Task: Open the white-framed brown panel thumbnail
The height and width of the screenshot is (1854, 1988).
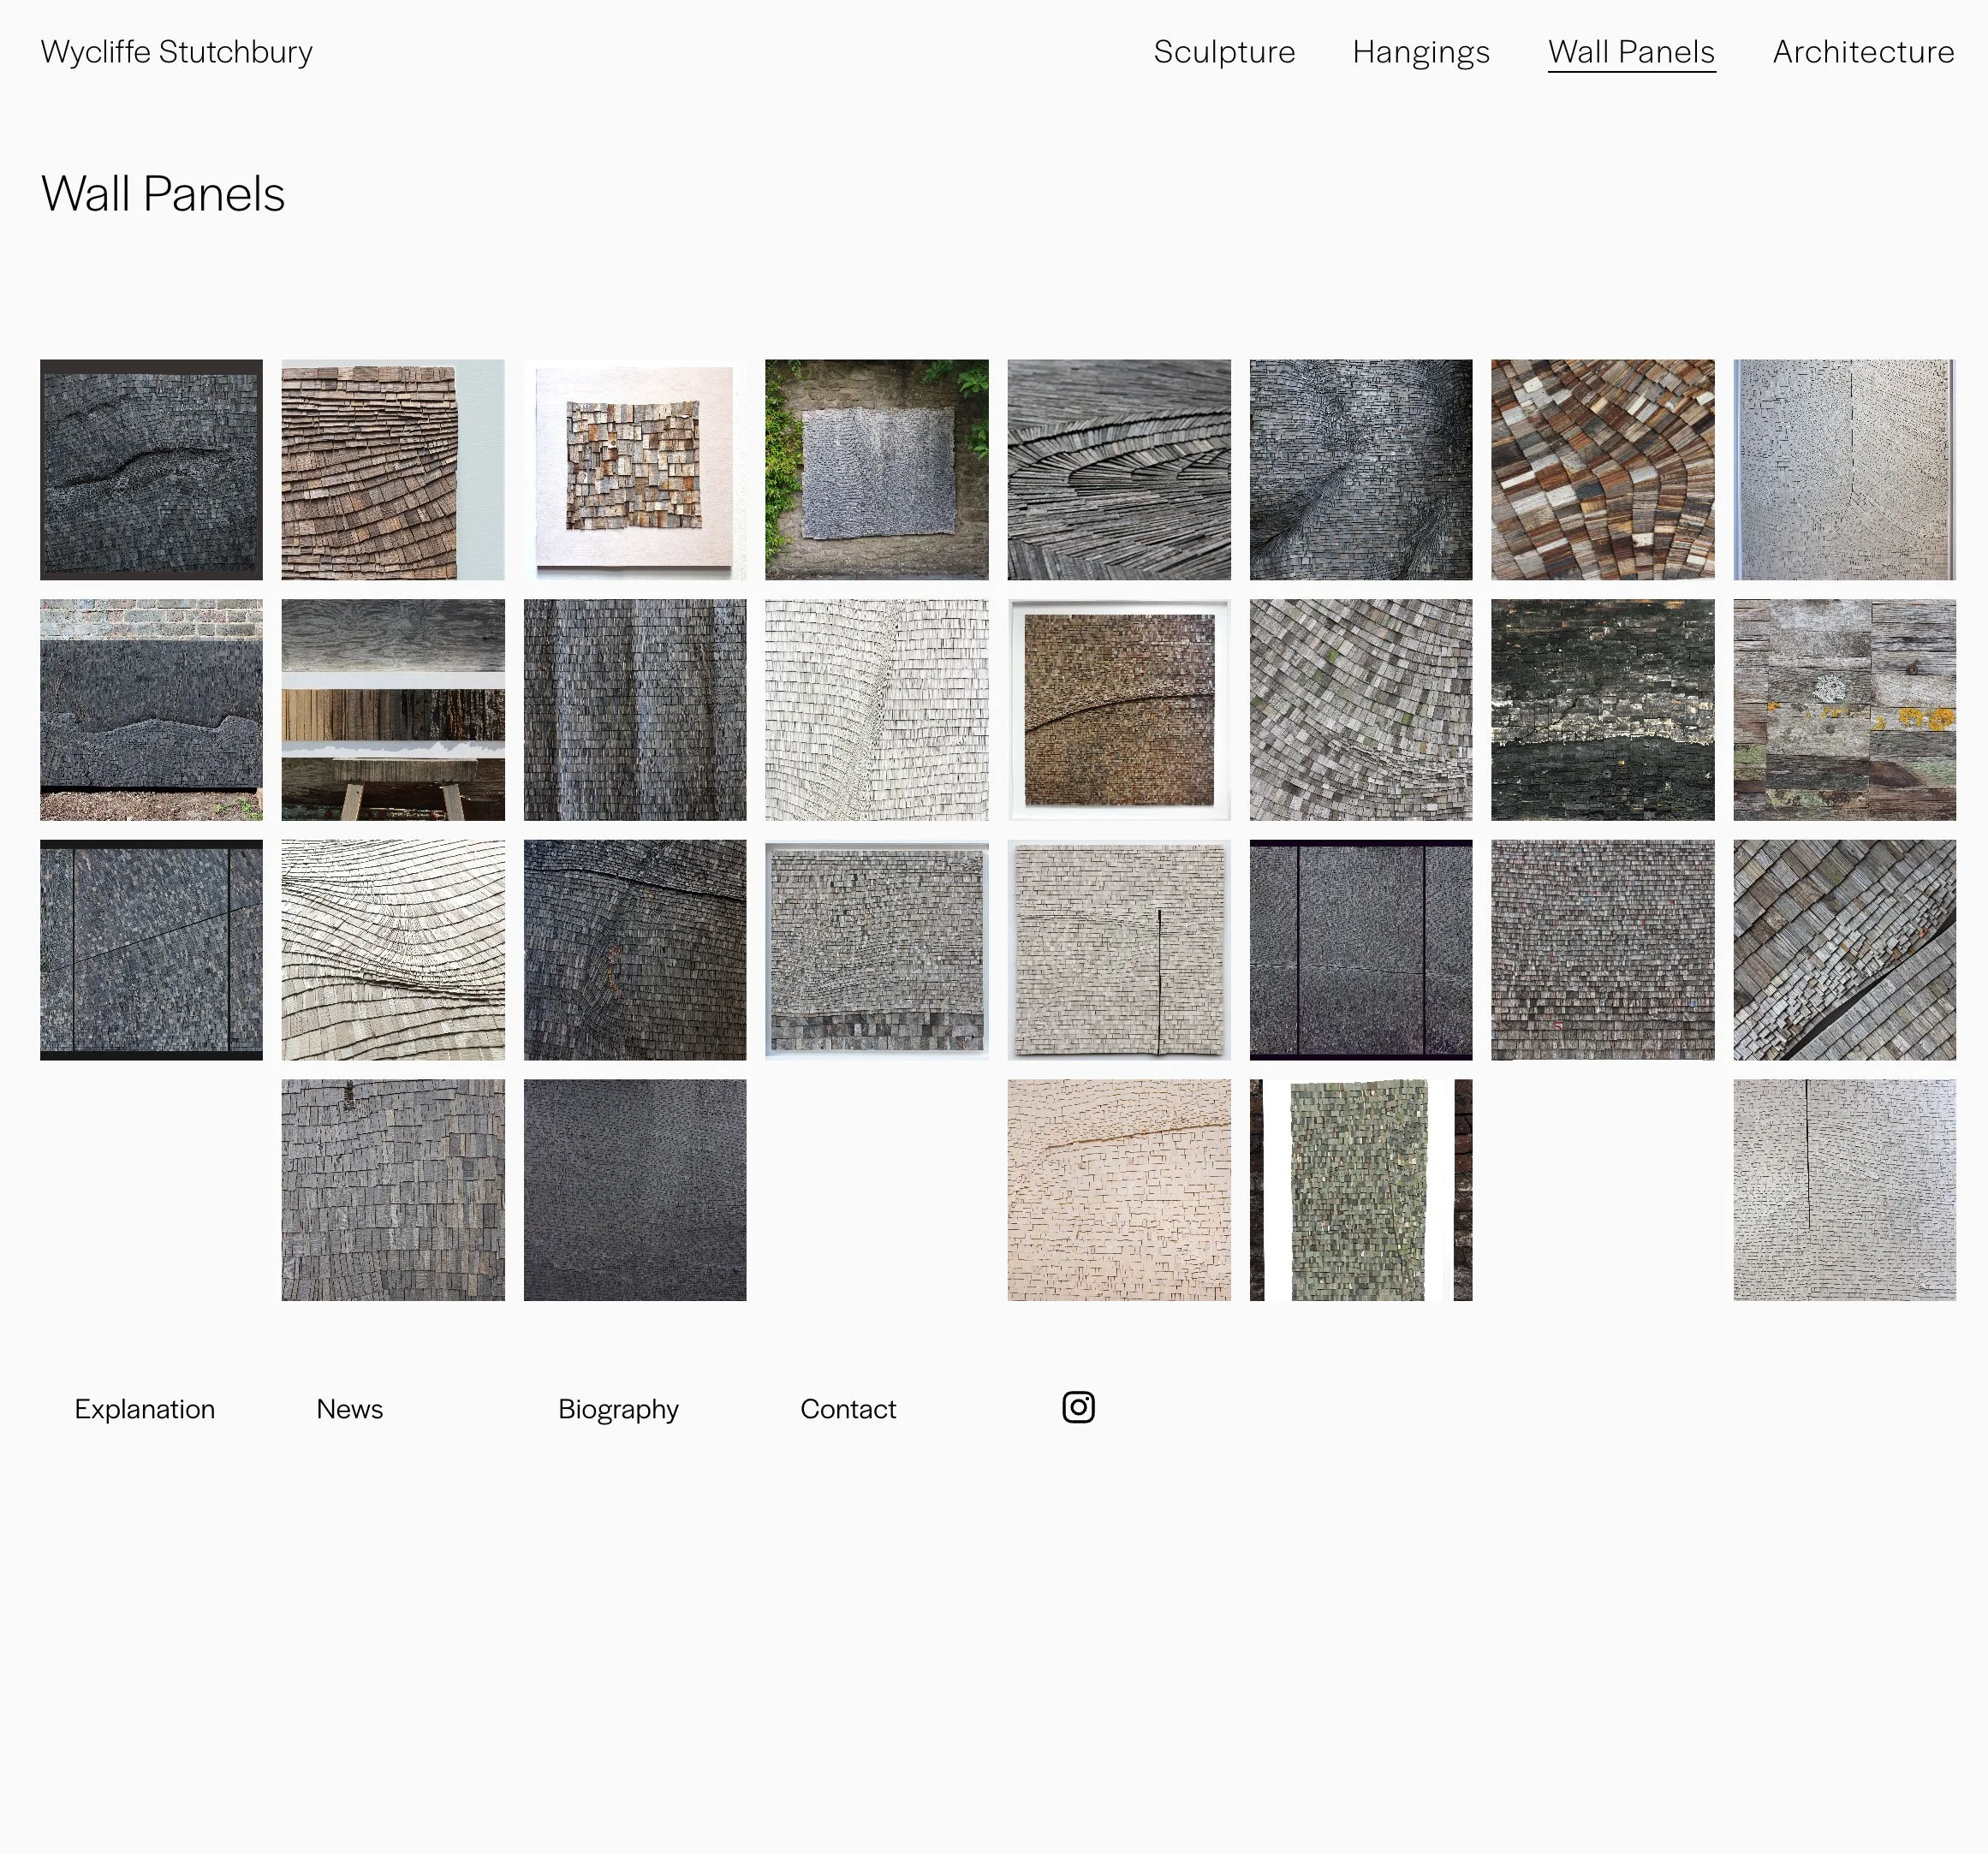Action: [x=1119, y=710]
